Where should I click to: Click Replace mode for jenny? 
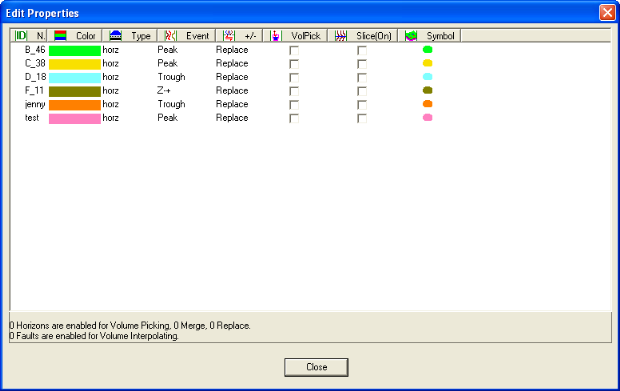click(232, 104)
